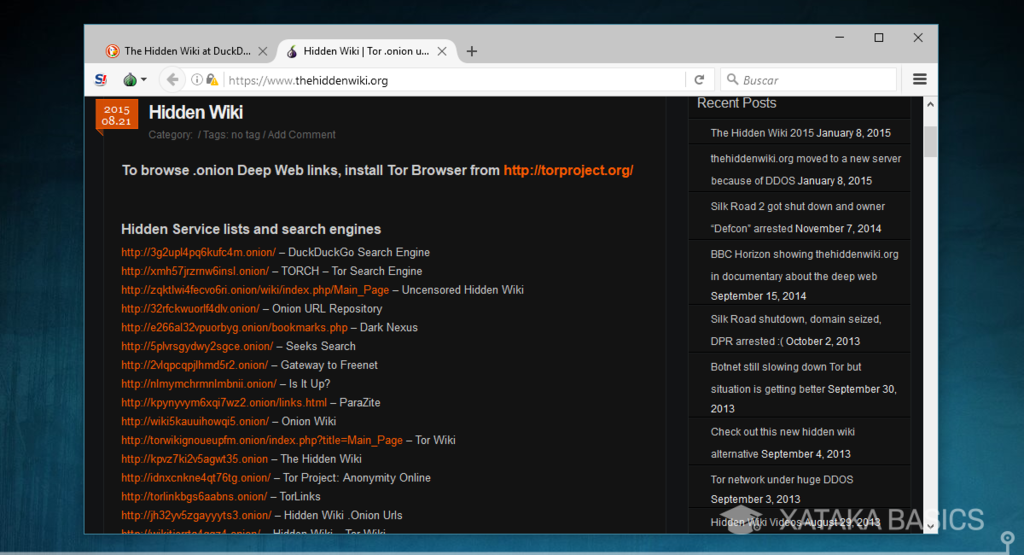This screenshot has height=555, width=1024.
Task: Open a new tab with plus button
Action: tap(472, 51)
